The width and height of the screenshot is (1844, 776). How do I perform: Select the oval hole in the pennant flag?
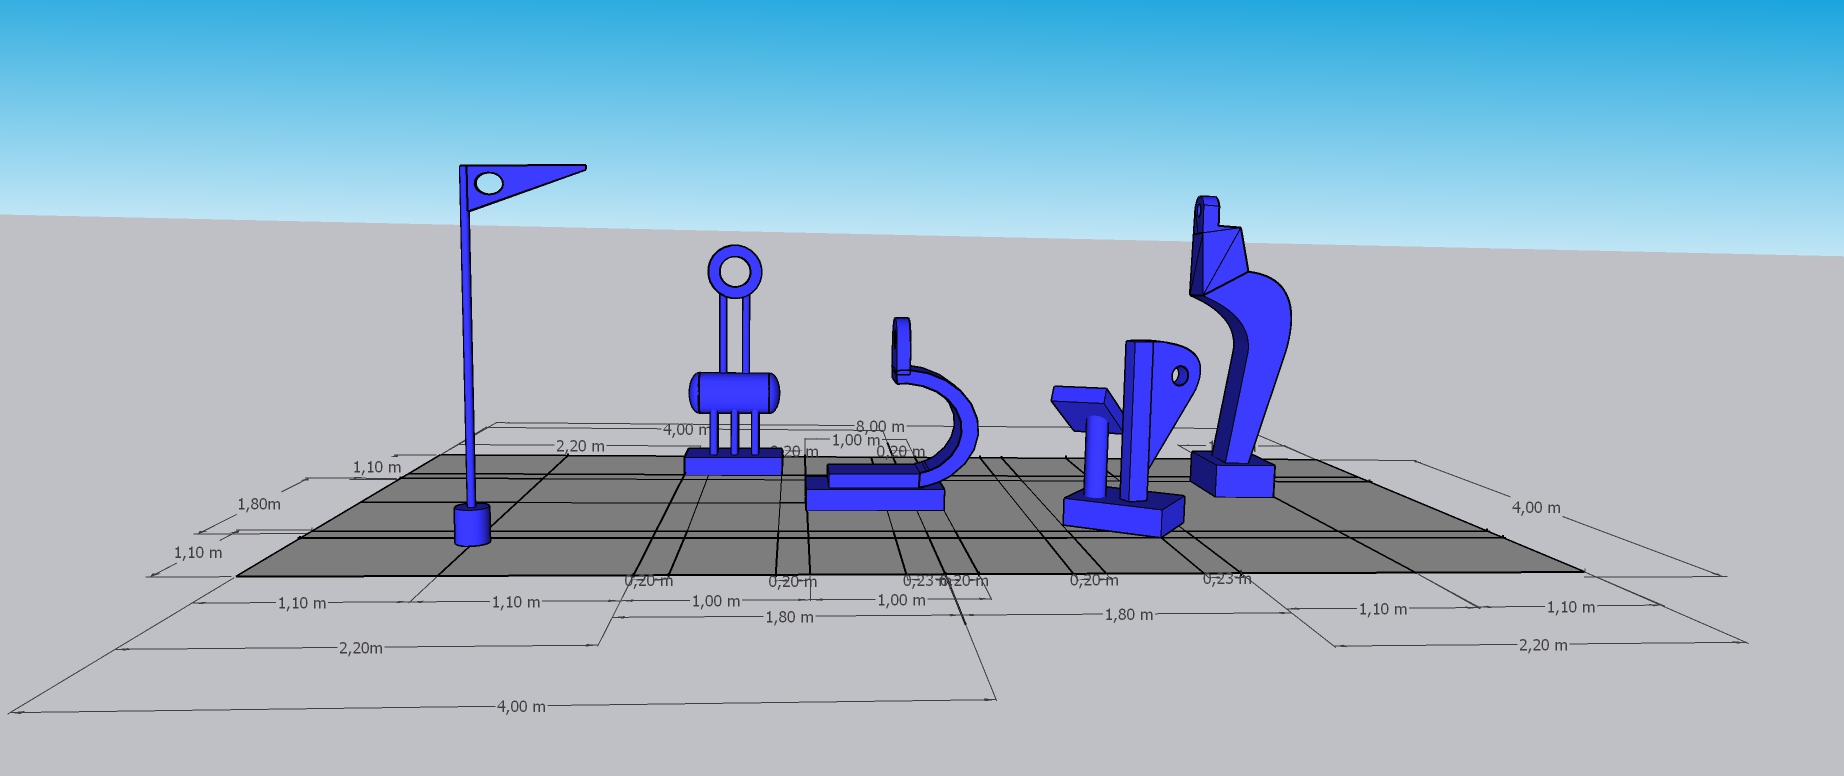point(490,183)
